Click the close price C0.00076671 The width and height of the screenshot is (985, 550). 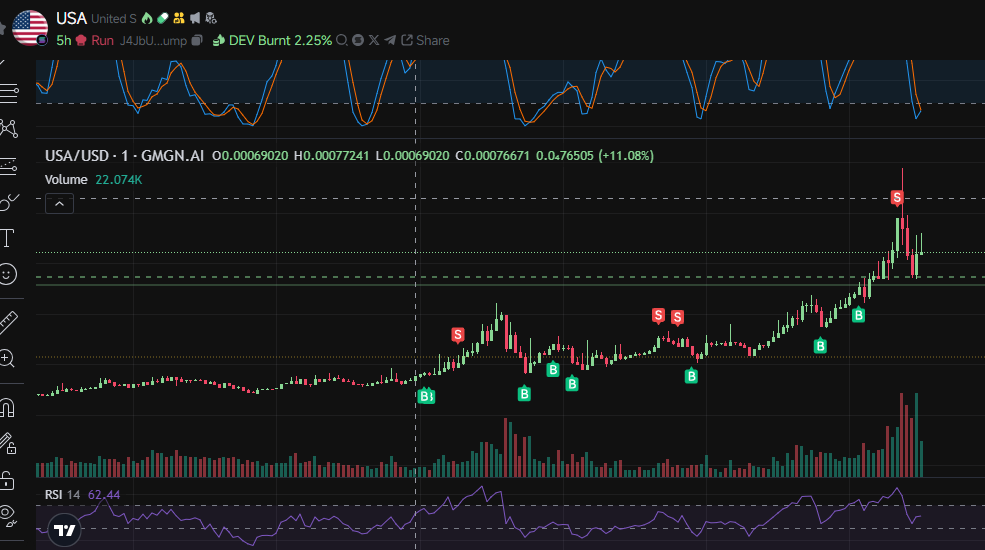492,156
